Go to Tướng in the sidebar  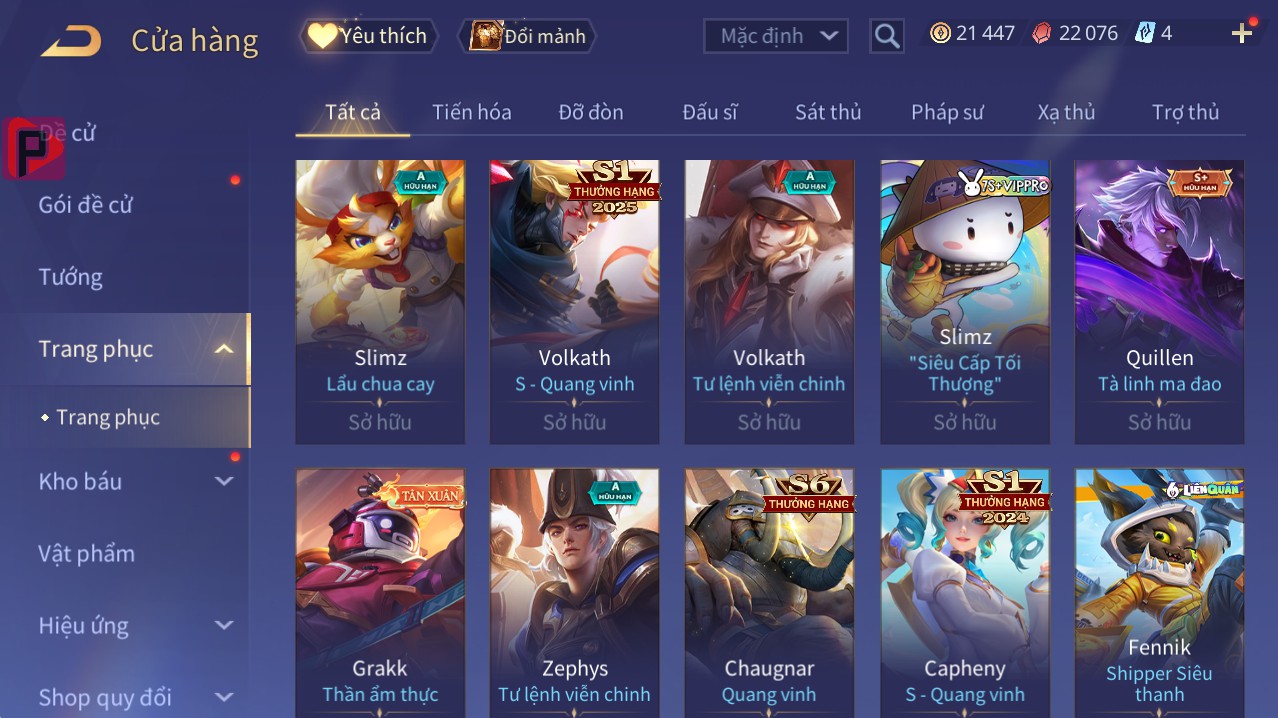click(x=71, y=277)
